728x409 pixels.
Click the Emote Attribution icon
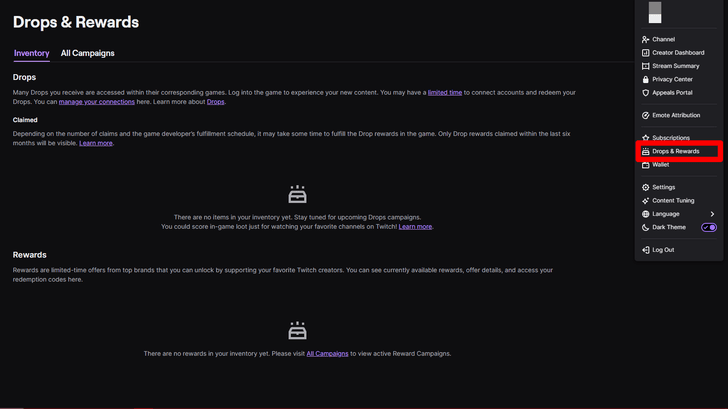pyautogui.click(x=646, y=115)
